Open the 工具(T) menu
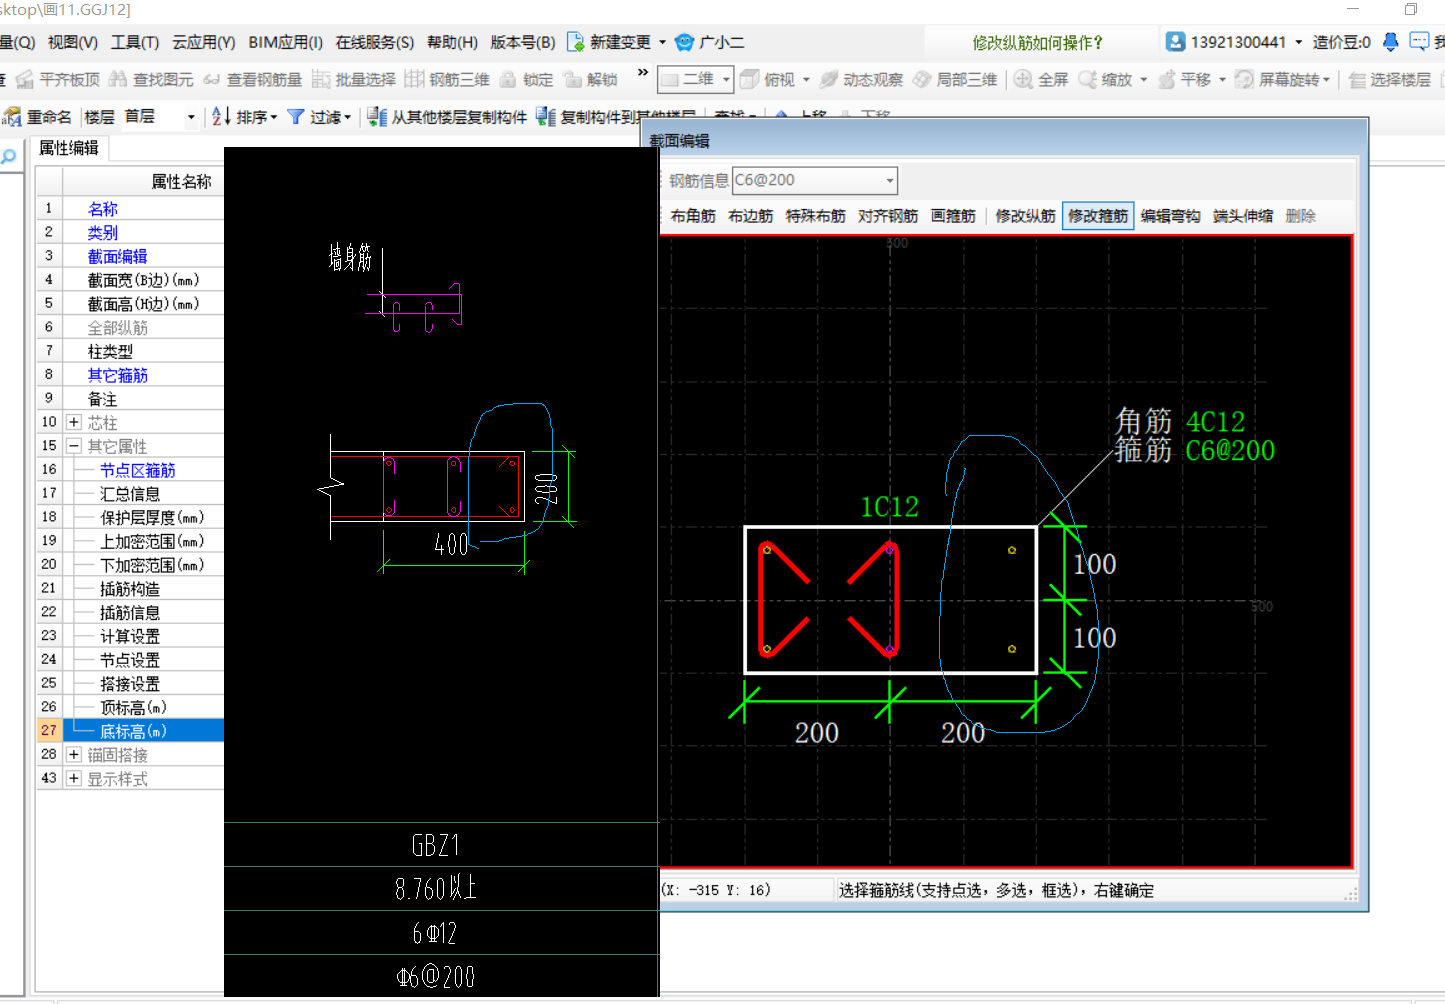The image size is (1445, 1004). [135, 42]
